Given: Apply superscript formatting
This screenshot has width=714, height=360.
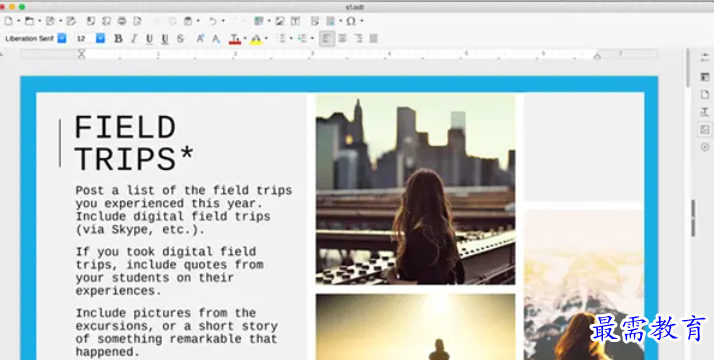Looking at the screenshot, I should 200,39.
